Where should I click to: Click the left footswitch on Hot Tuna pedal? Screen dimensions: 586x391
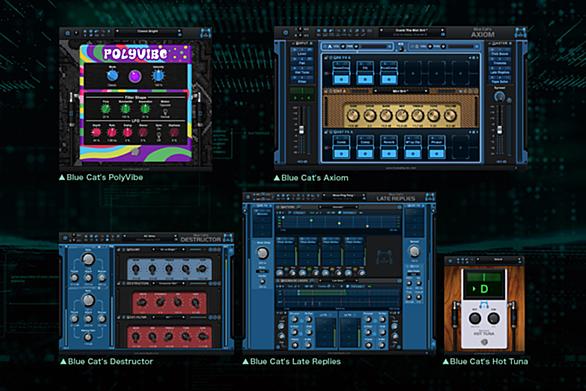tap(475, 318)
